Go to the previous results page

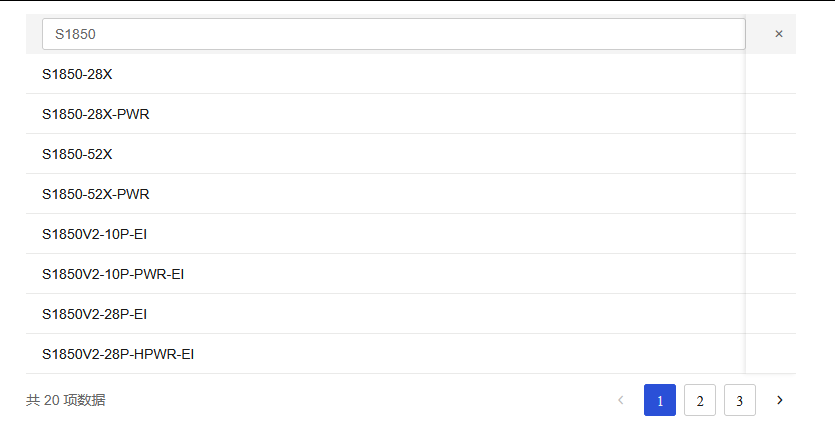[x=620, y=400]
